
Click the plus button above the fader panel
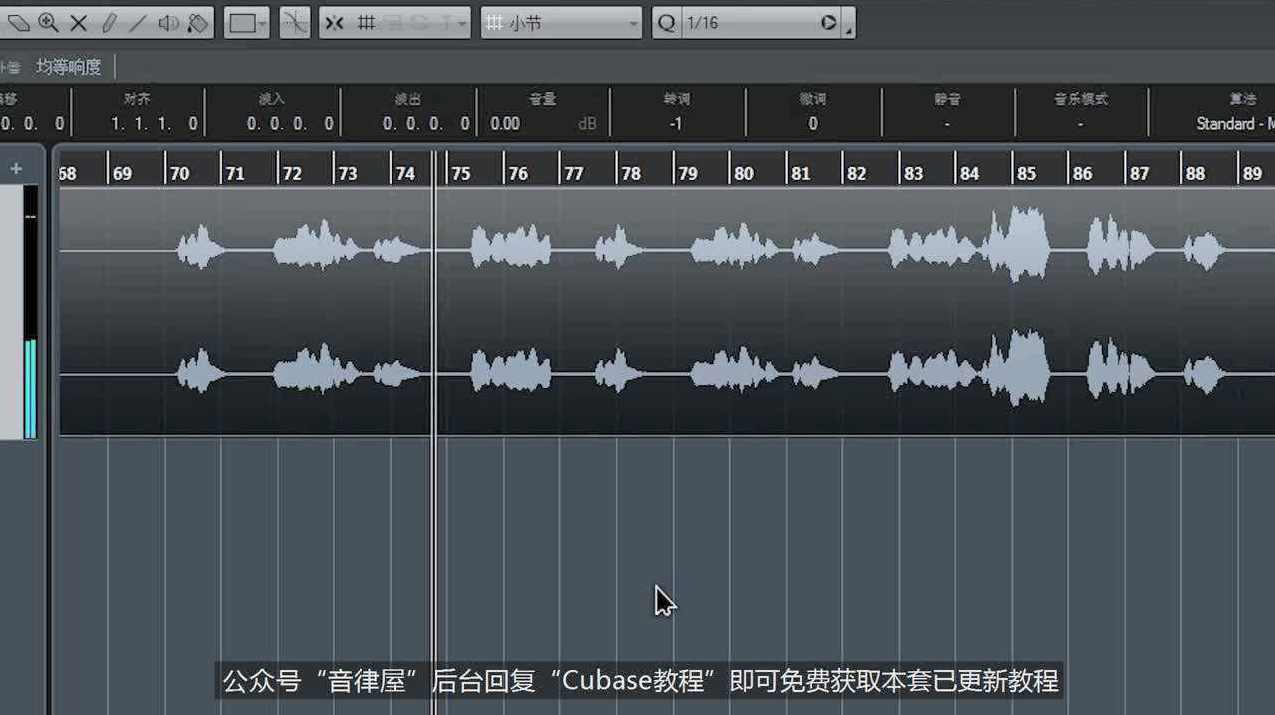pos(15,168)
